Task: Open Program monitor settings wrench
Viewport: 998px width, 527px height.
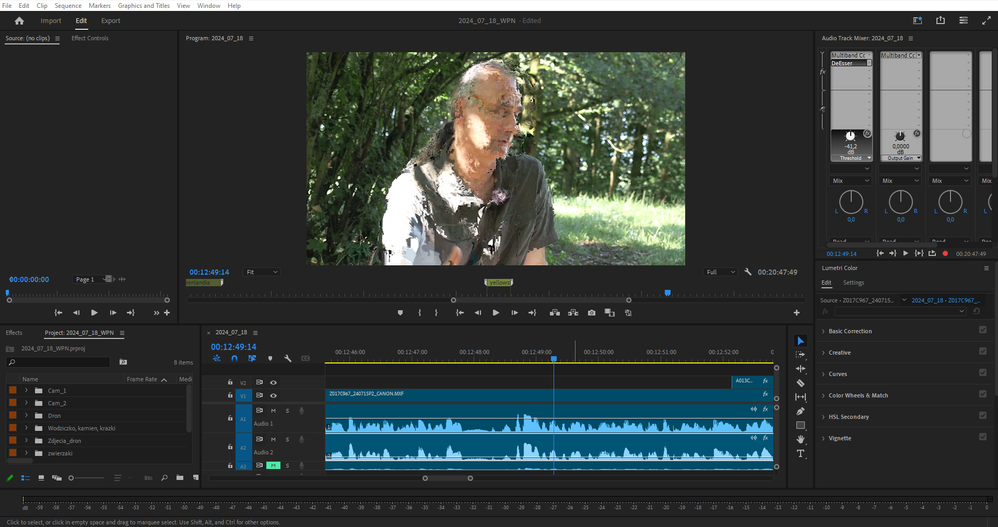Action: pos(748,272)
